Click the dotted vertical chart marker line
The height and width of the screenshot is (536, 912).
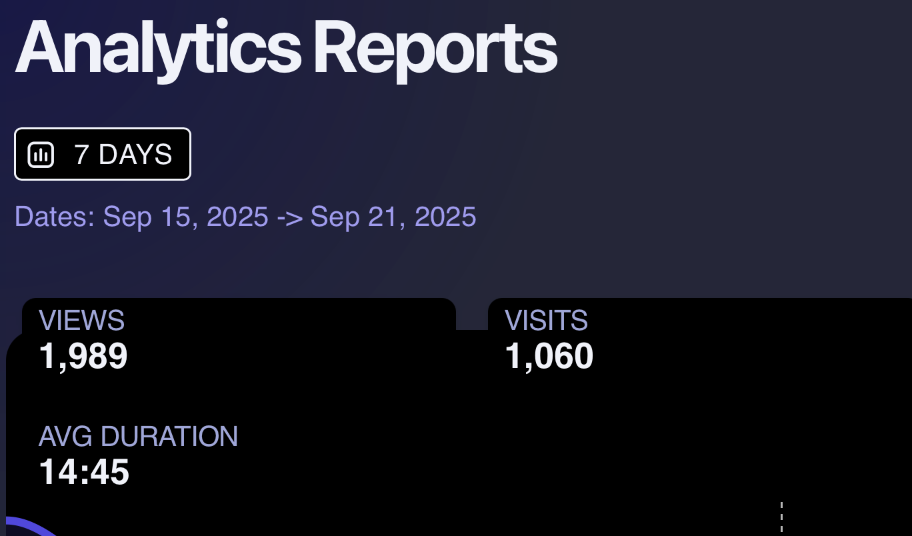(781, 517)
